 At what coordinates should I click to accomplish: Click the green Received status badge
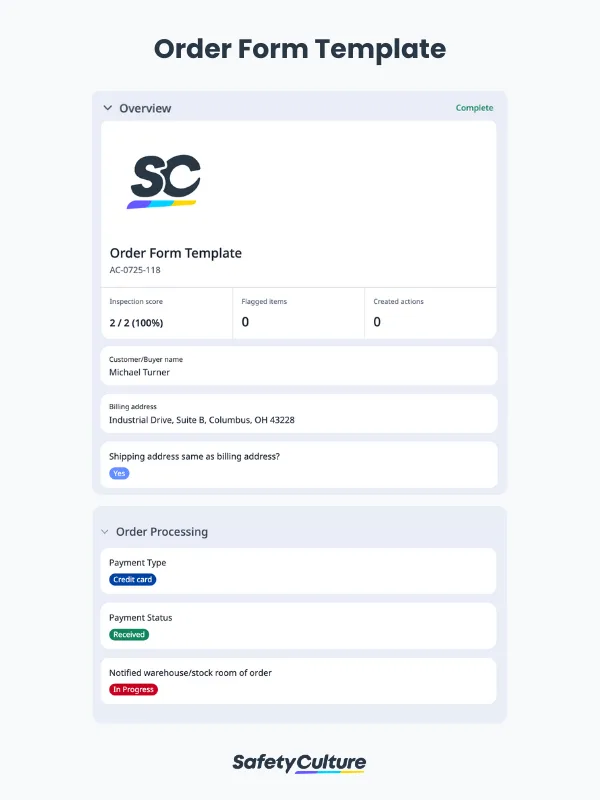pyautogui.click(x=128, y=634)
